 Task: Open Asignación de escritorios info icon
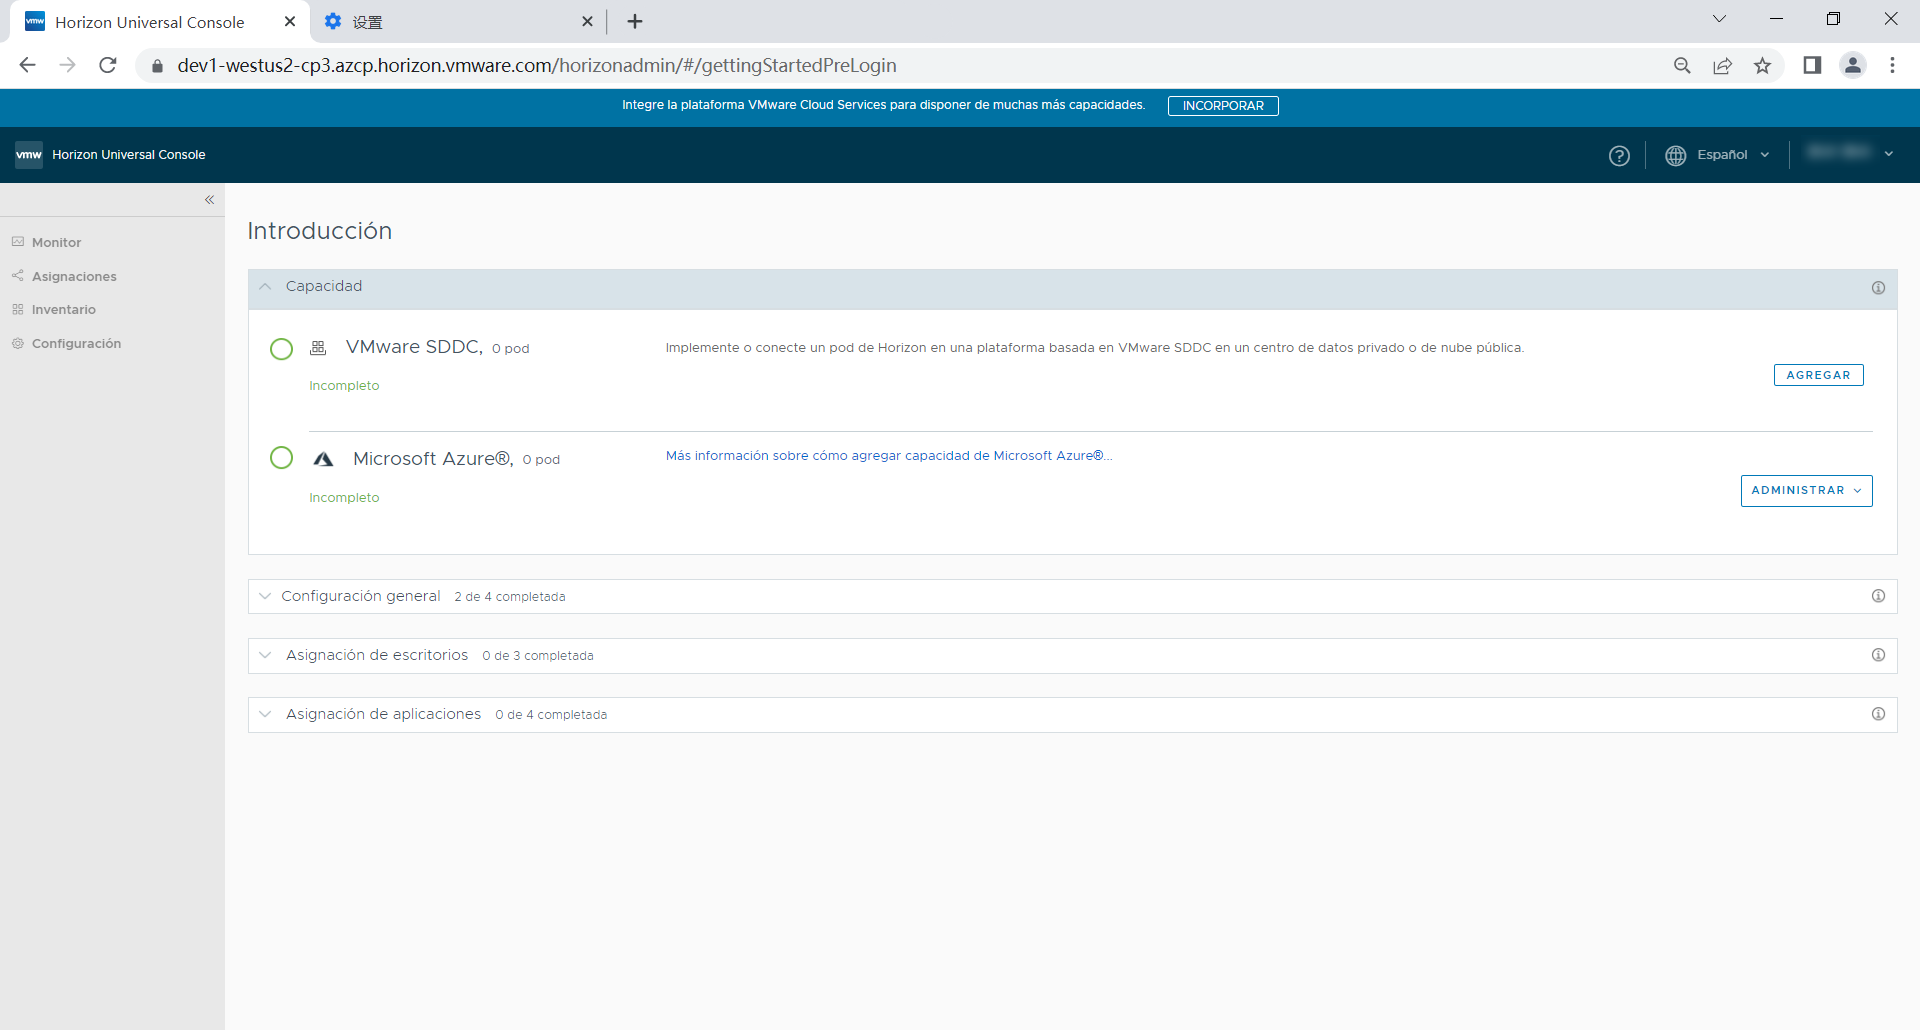point(1878,655)
